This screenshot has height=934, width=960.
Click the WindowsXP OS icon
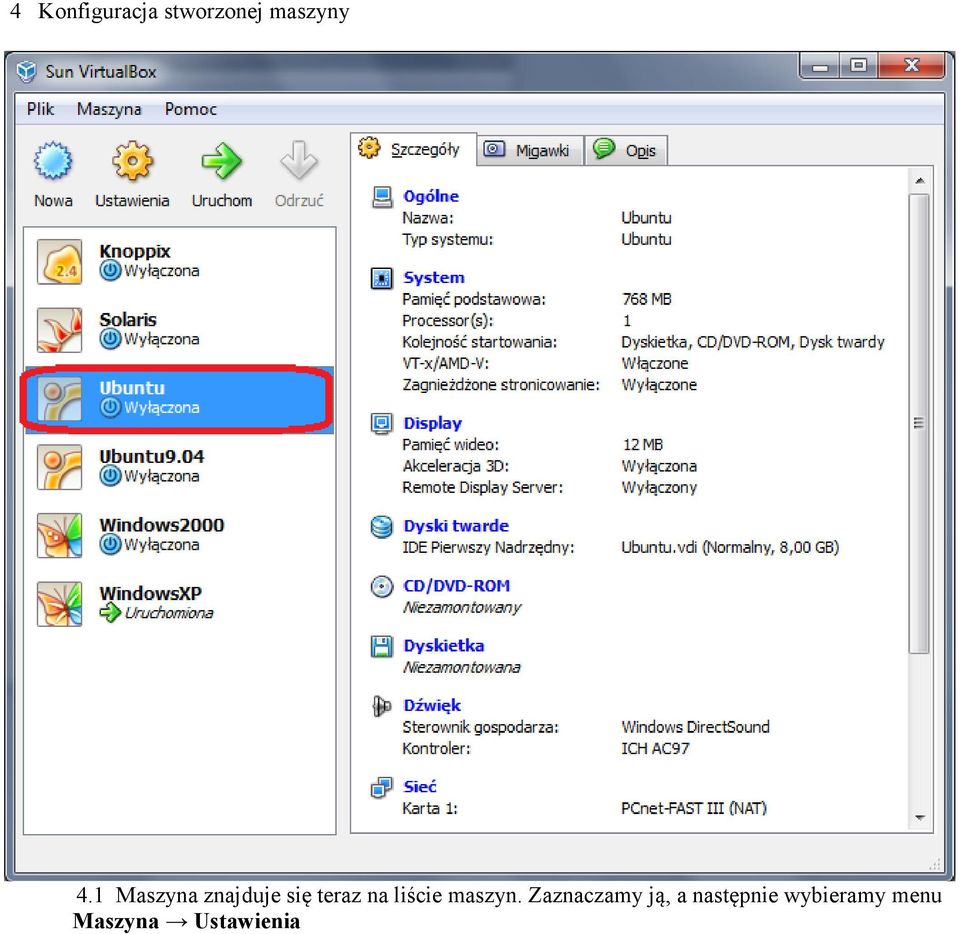coord(59,604)
